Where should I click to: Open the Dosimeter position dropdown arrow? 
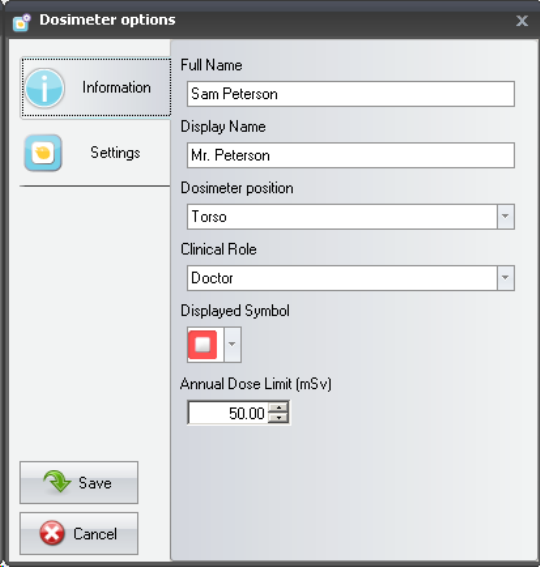click(x=505, y=216)
